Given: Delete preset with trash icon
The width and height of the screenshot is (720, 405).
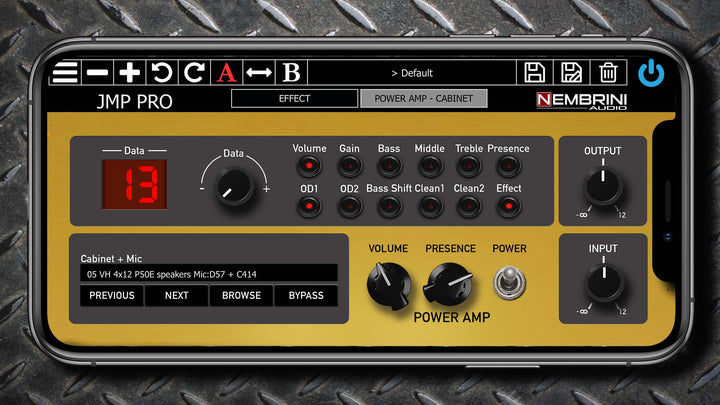Looking at the screenshot, I should (608, 73).
